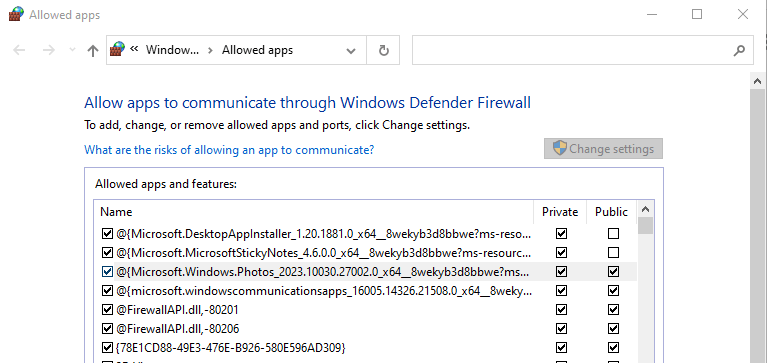
Task: Go back with the left arrow
Action: [x=19, y=50]
